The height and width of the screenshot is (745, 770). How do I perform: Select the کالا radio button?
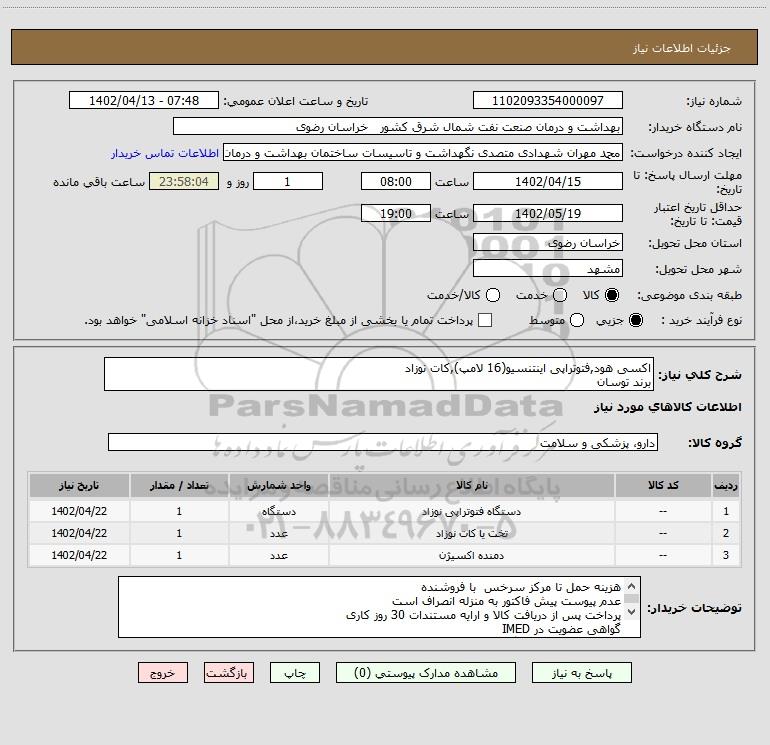click(x=612, y=295)
